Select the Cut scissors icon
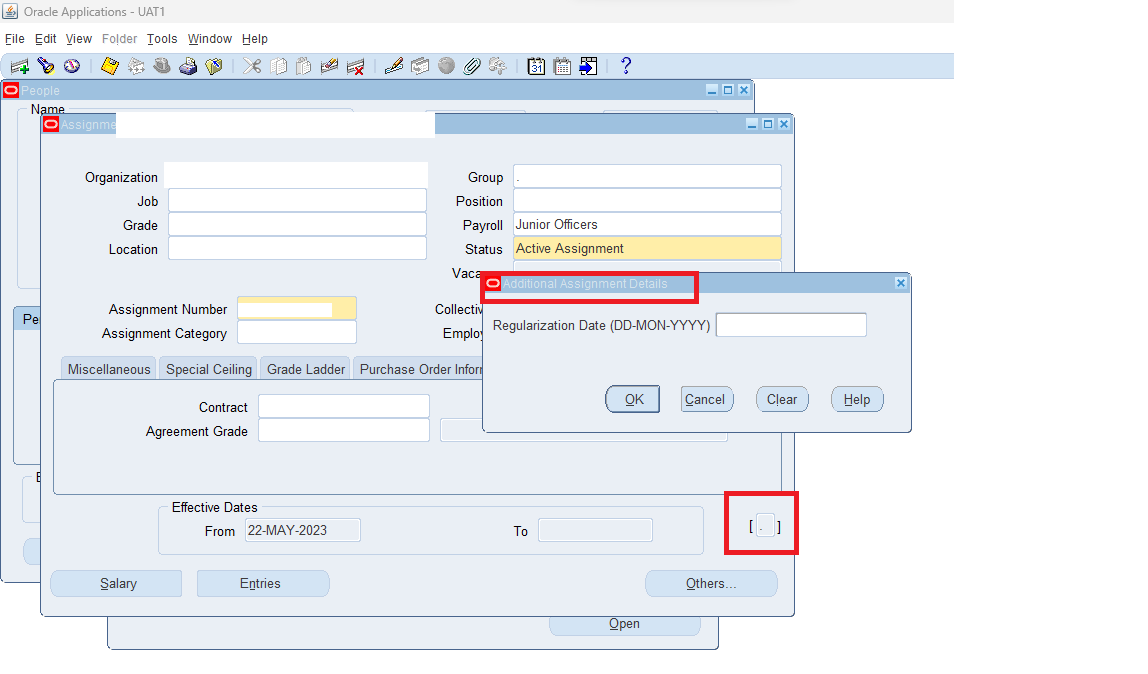Viewport: 1148px width, 674px height. (x=252, y=66)
